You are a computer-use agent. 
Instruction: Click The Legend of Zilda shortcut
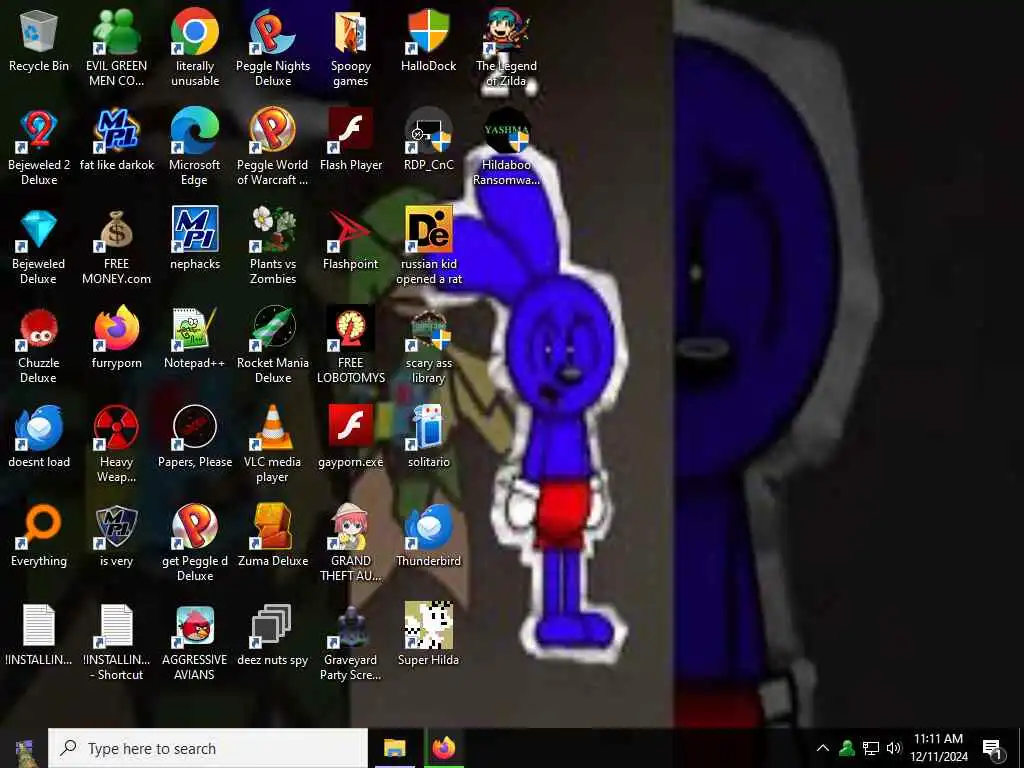click(507, 31)
